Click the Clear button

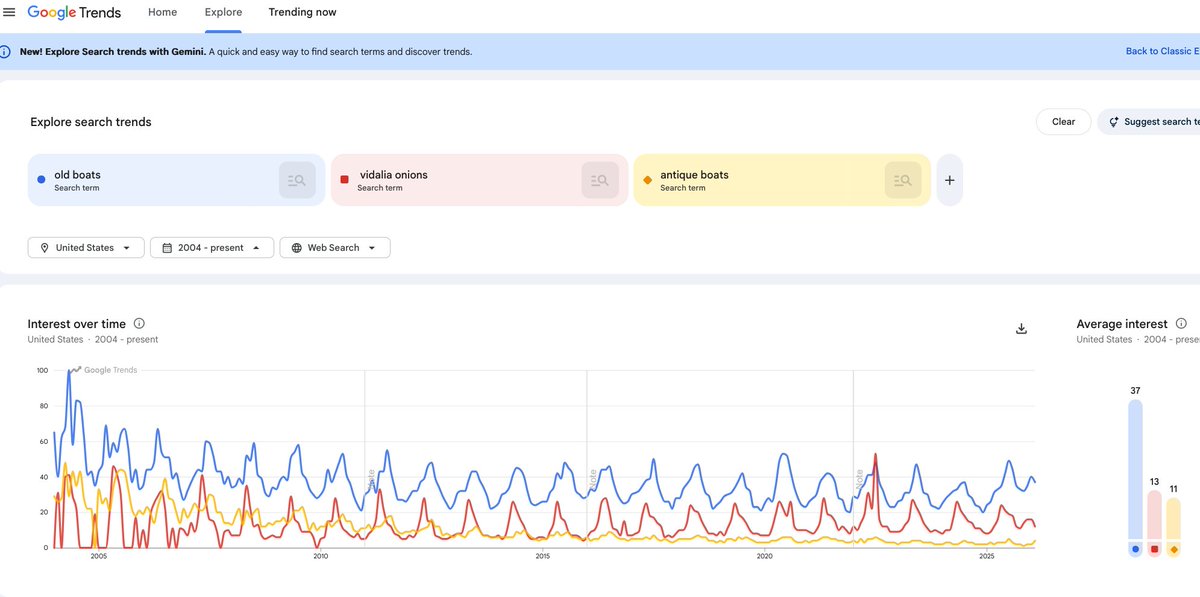click(1063, 122)
